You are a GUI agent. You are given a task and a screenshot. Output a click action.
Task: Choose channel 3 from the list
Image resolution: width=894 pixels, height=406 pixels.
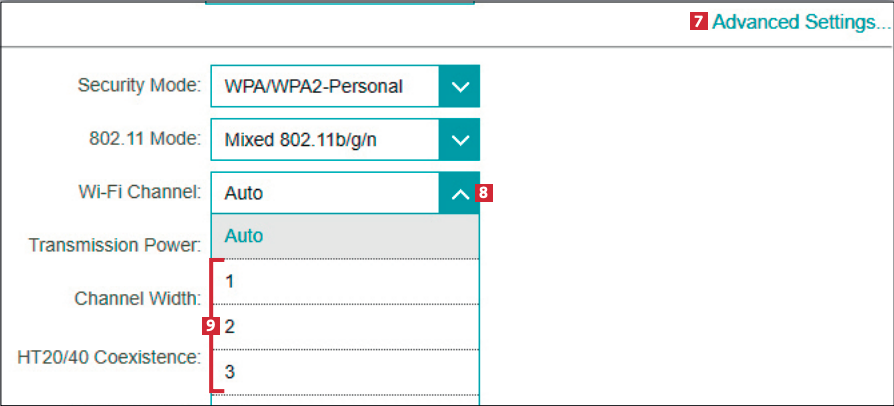pos(345,372)
